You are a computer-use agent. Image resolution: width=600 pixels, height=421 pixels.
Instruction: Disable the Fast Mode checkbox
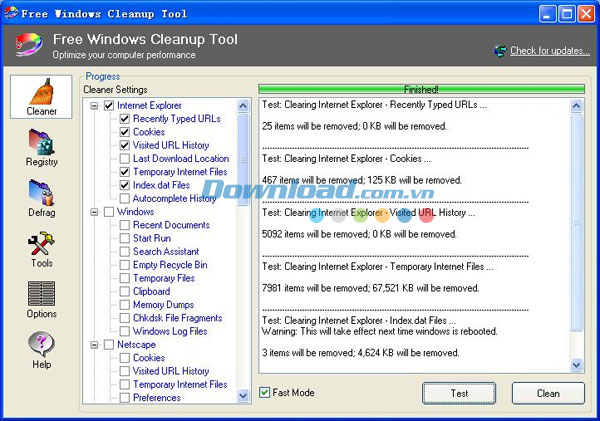(x=264, y=393)
